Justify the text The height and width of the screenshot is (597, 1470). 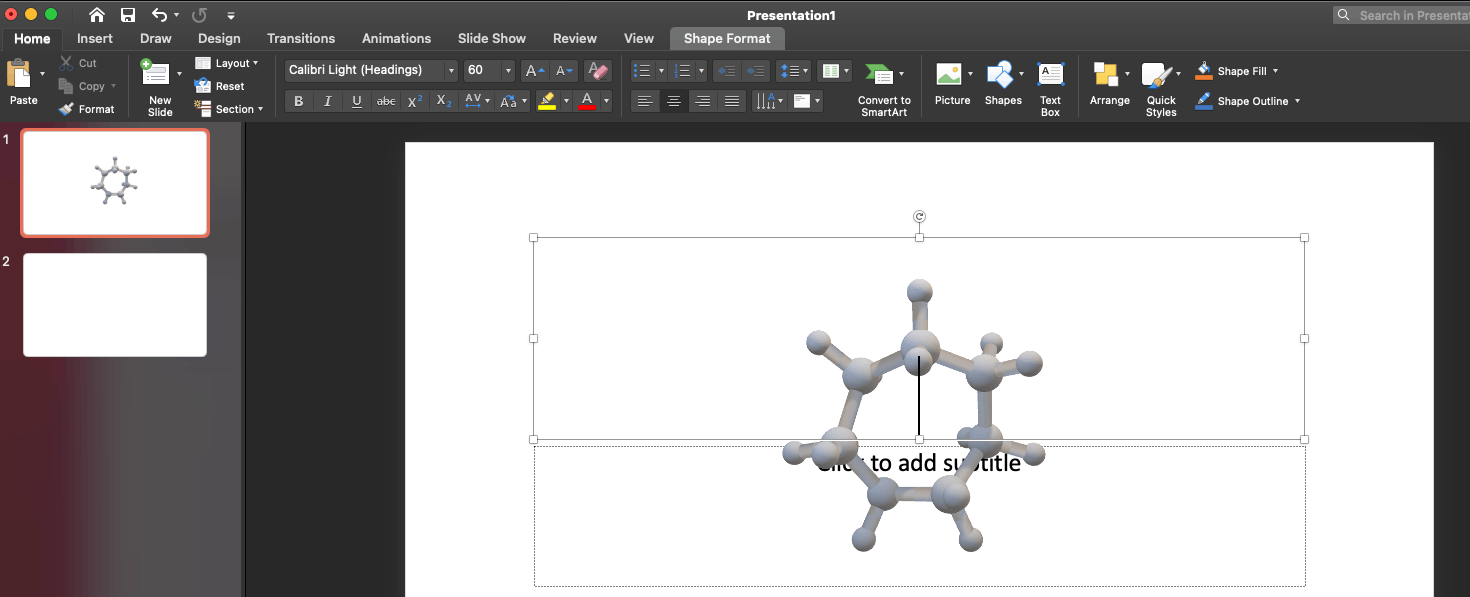click(732, 101)
